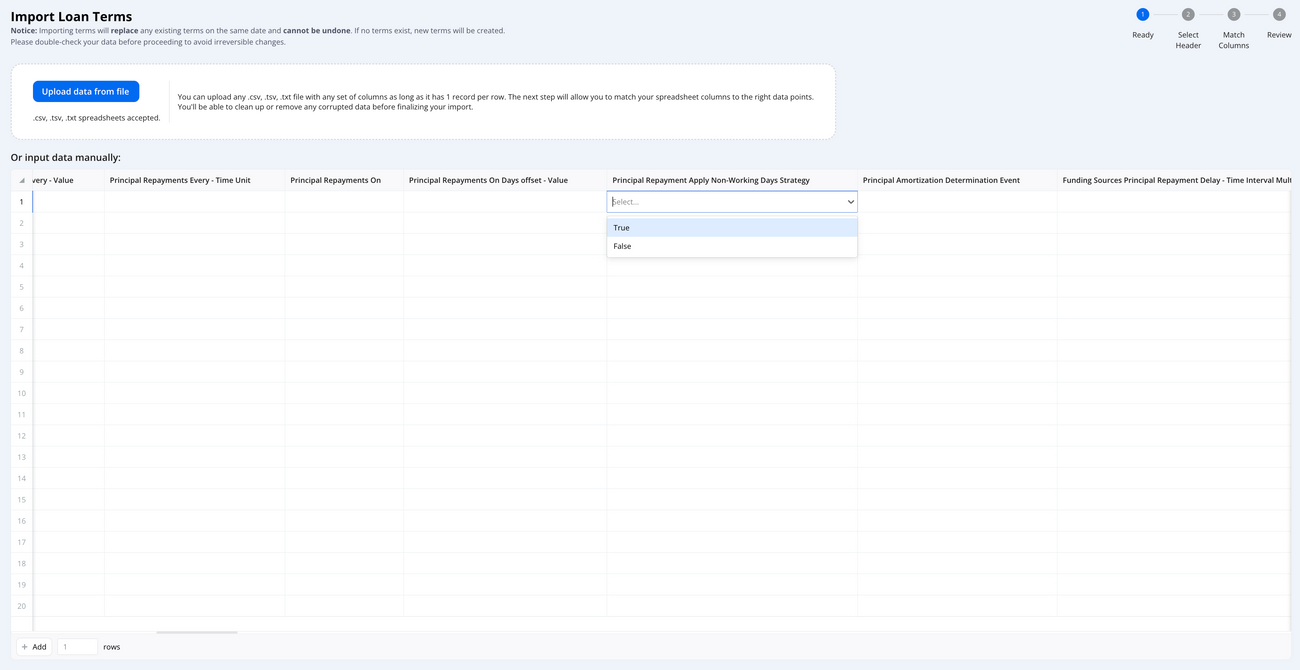Screen dimensions: 1300x670
Task: Click the Upload data from file button
Action: (x=86, y=91)
